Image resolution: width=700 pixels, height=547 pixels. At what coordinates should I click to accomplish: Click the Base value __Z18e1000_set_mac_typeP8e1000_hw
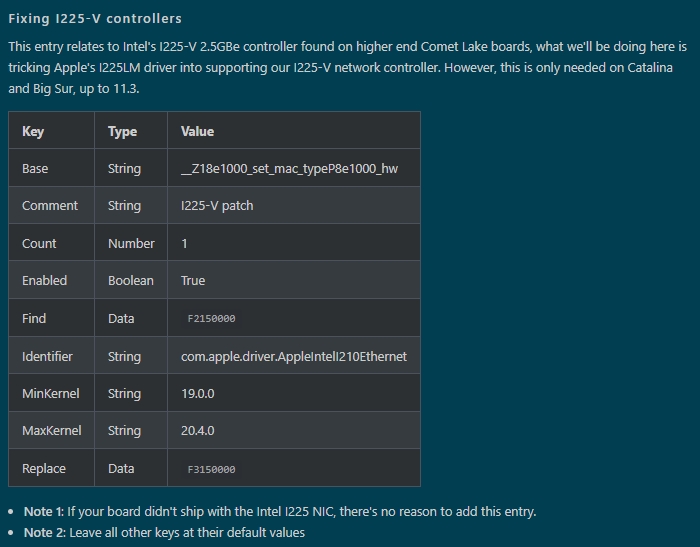click(289, 168)
